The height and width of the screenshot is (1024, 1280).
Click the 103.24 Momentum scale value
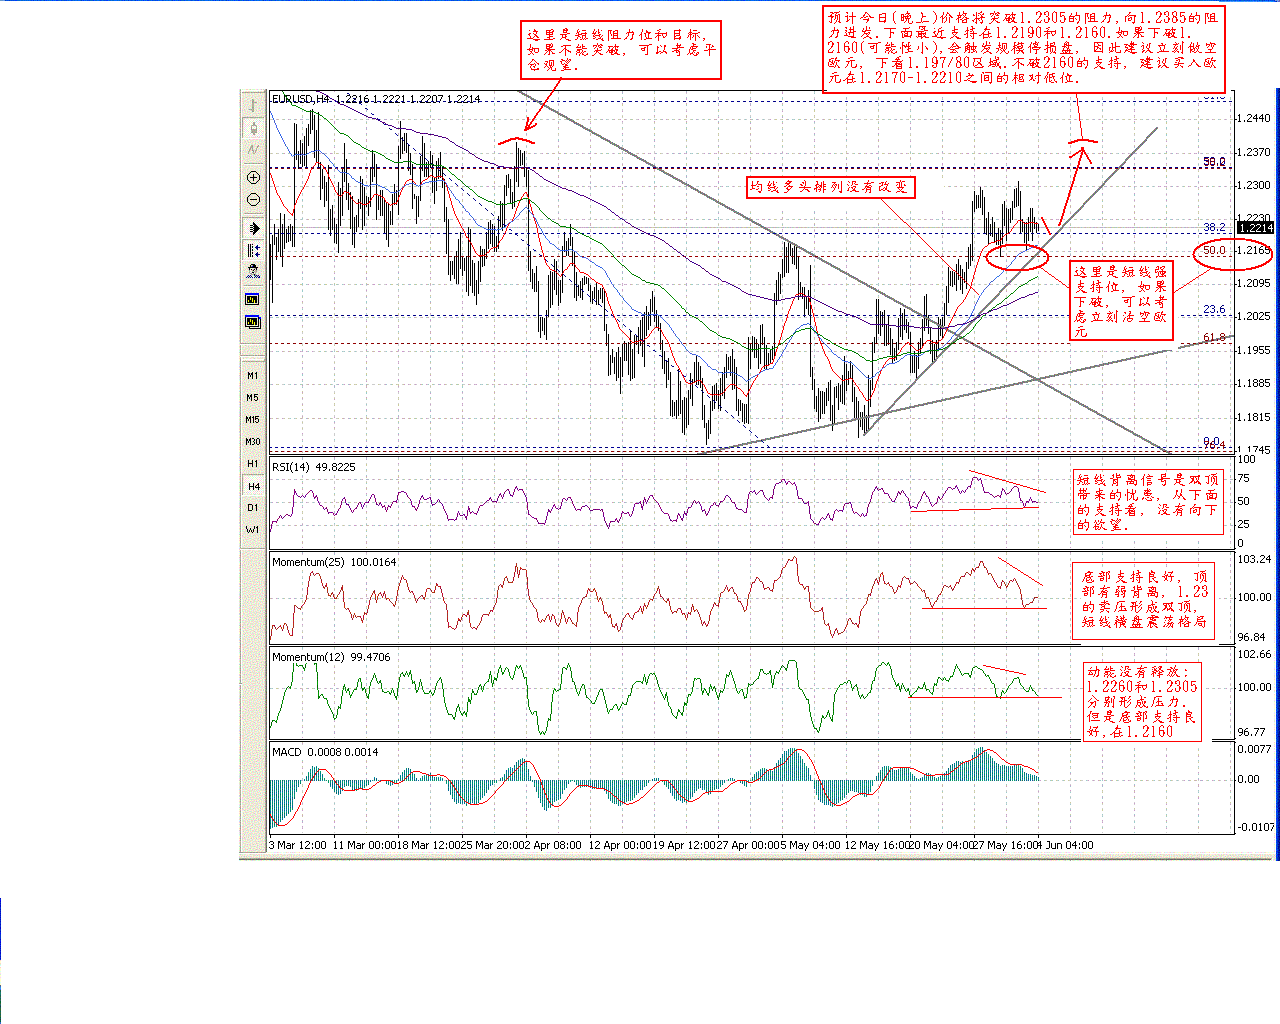coord(1255,559)
